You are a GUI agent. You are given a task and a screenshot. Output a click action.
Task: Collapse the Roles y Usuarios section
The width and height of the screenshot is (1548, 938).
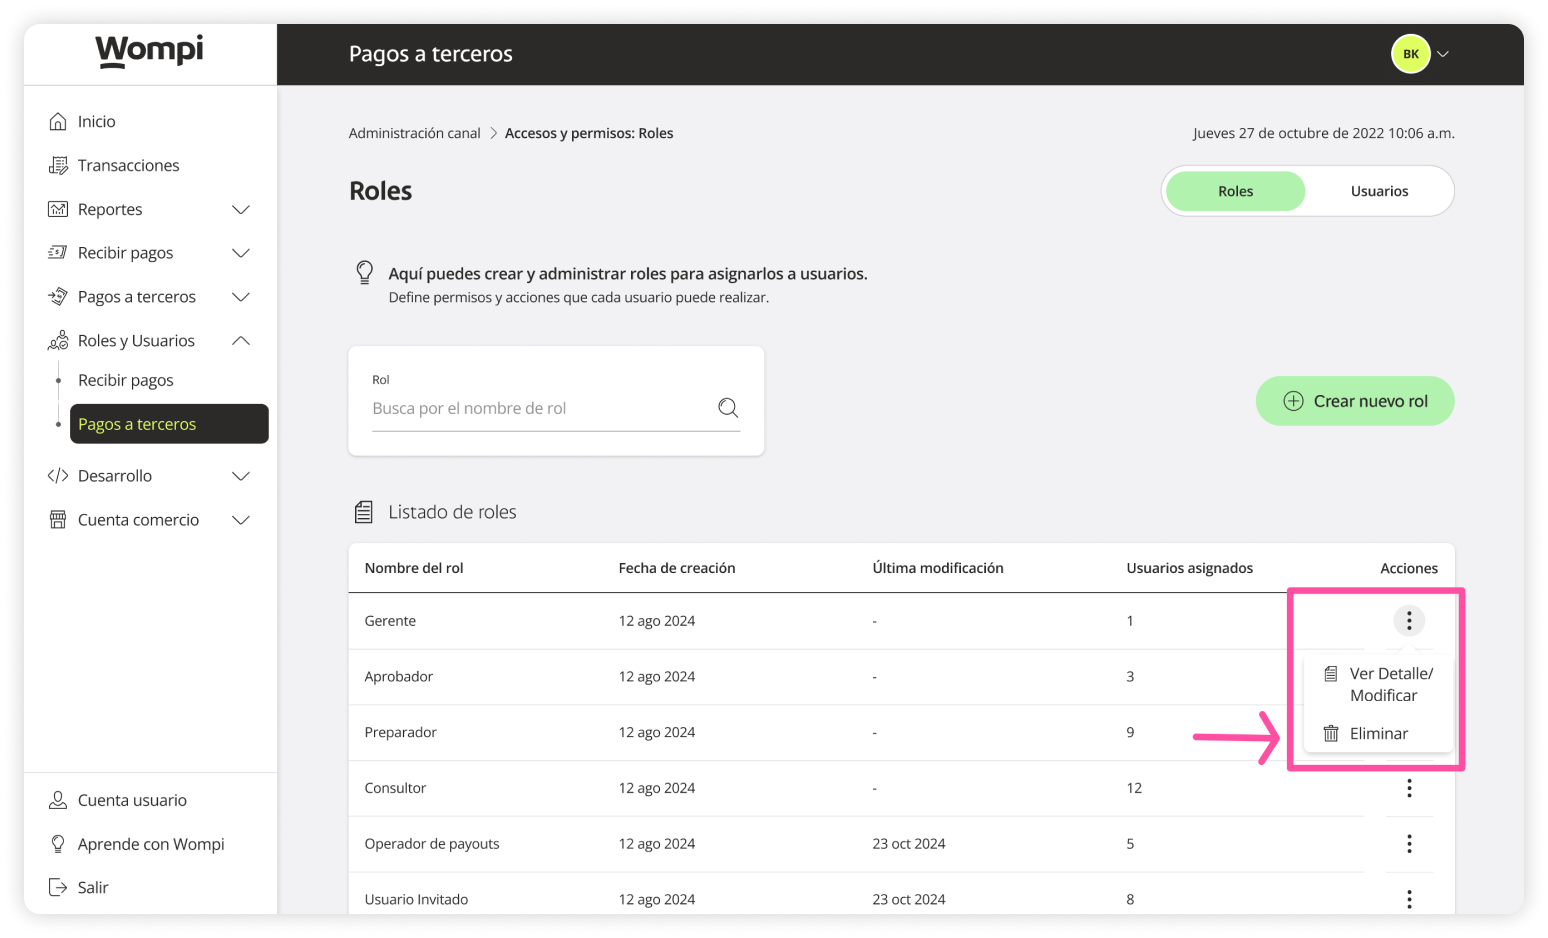point(241,341)
